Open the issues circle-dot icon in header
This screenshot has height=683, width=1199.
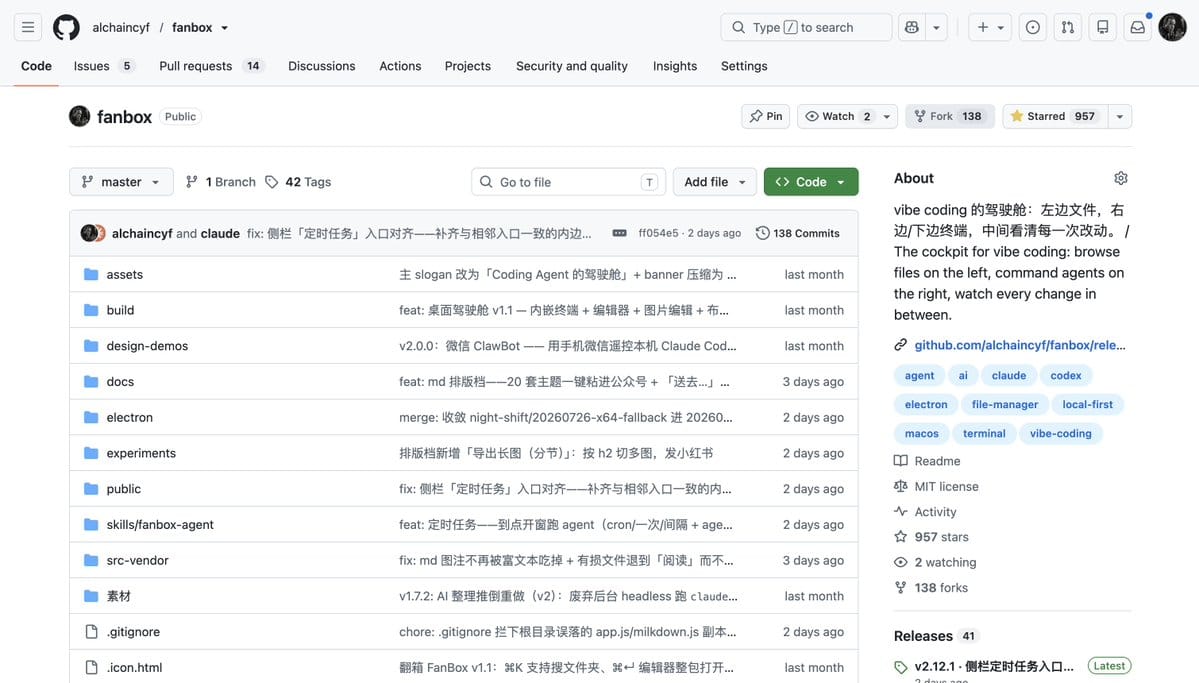click(x=1032, y=28)
